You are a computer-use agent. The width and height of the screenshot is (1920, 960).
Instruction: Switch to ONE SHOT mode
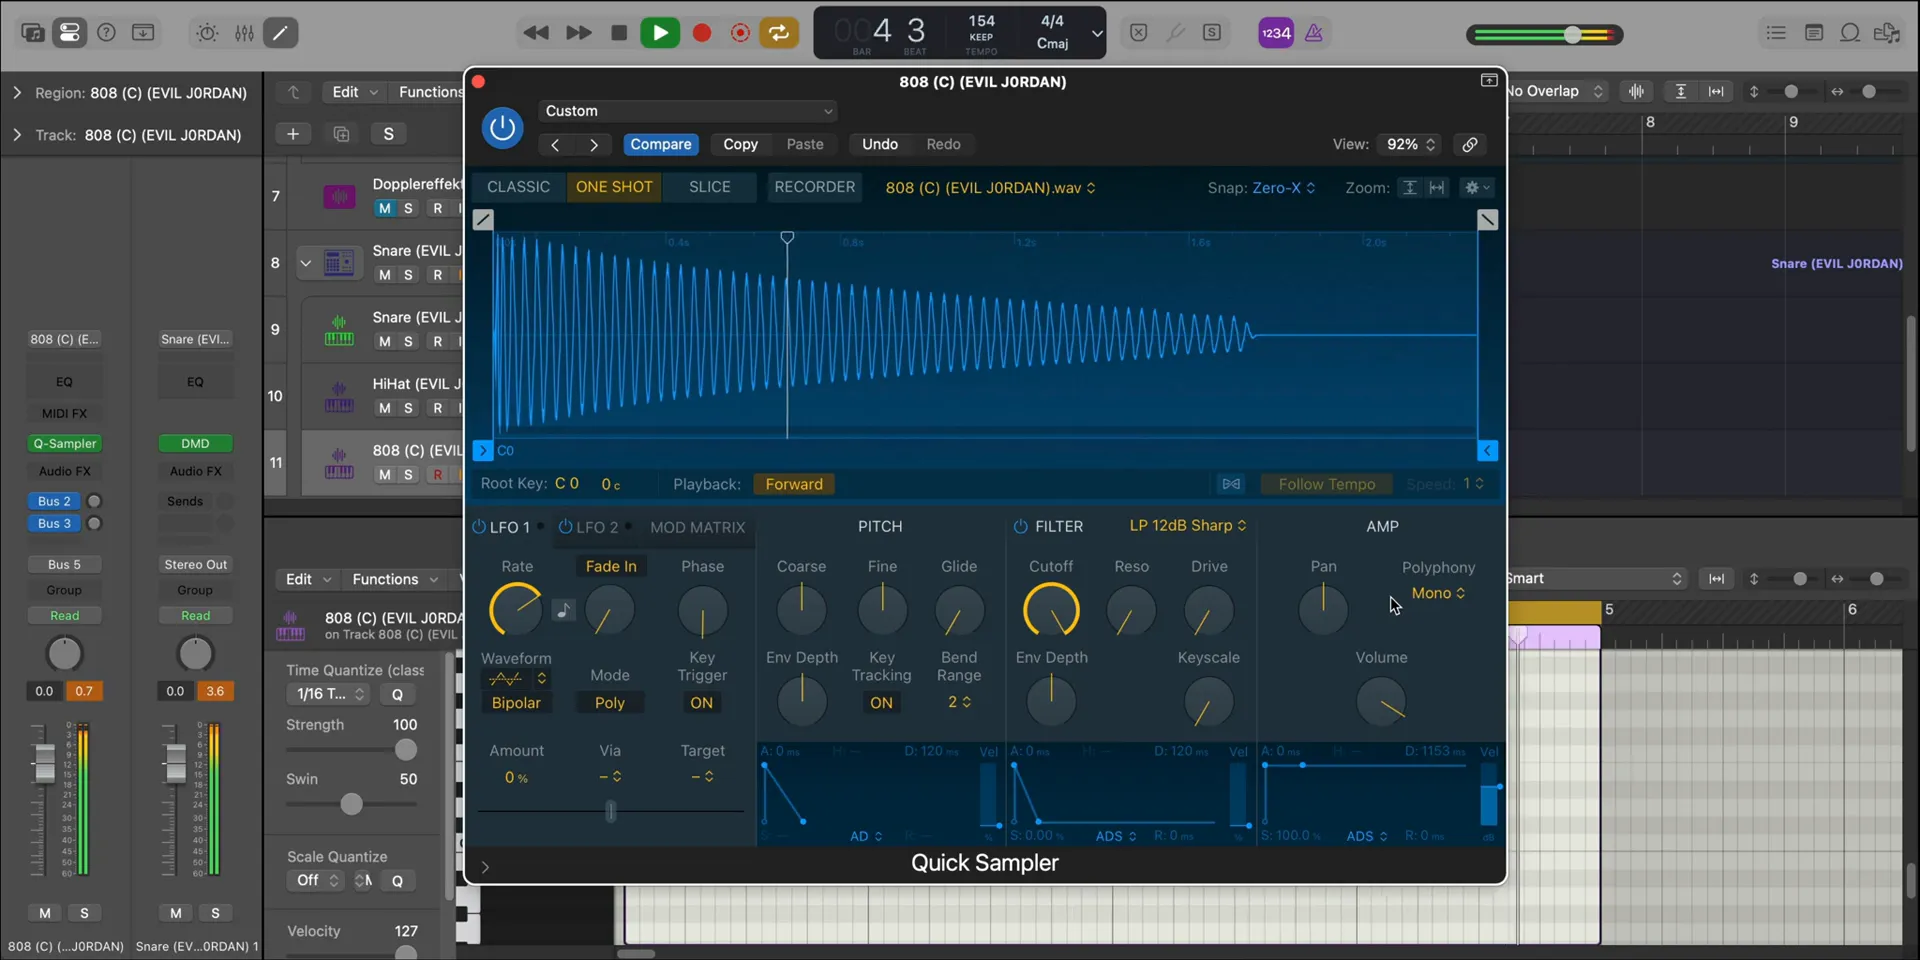pyautogui.click(x=614, y=187)
